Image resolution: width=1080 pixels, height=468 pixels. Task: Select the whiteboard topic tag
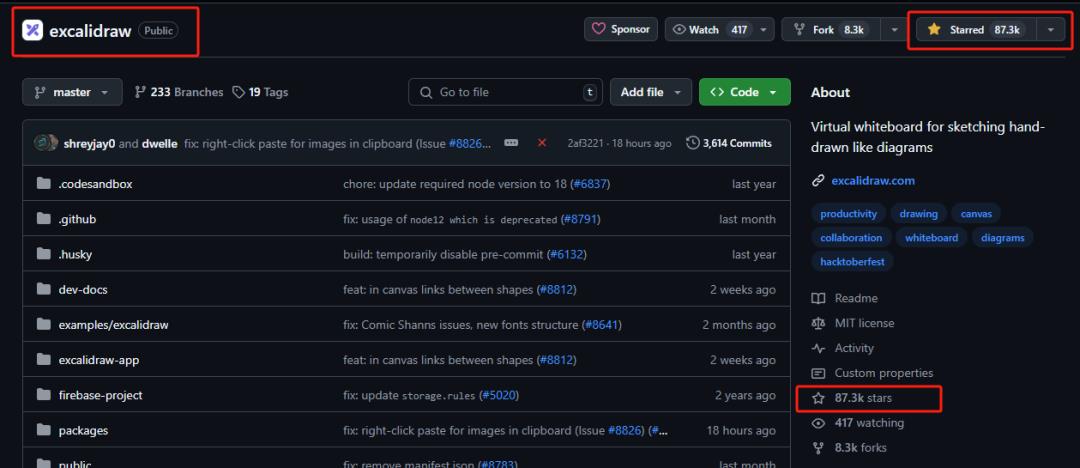pos(931,238)
